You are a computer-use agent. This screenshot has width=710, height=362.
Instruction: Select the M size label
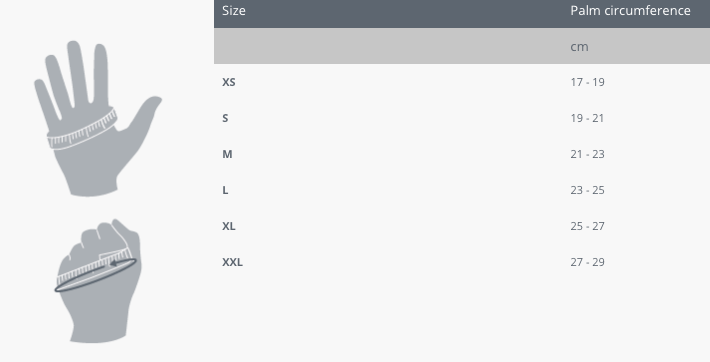click(x=227, y=154)
